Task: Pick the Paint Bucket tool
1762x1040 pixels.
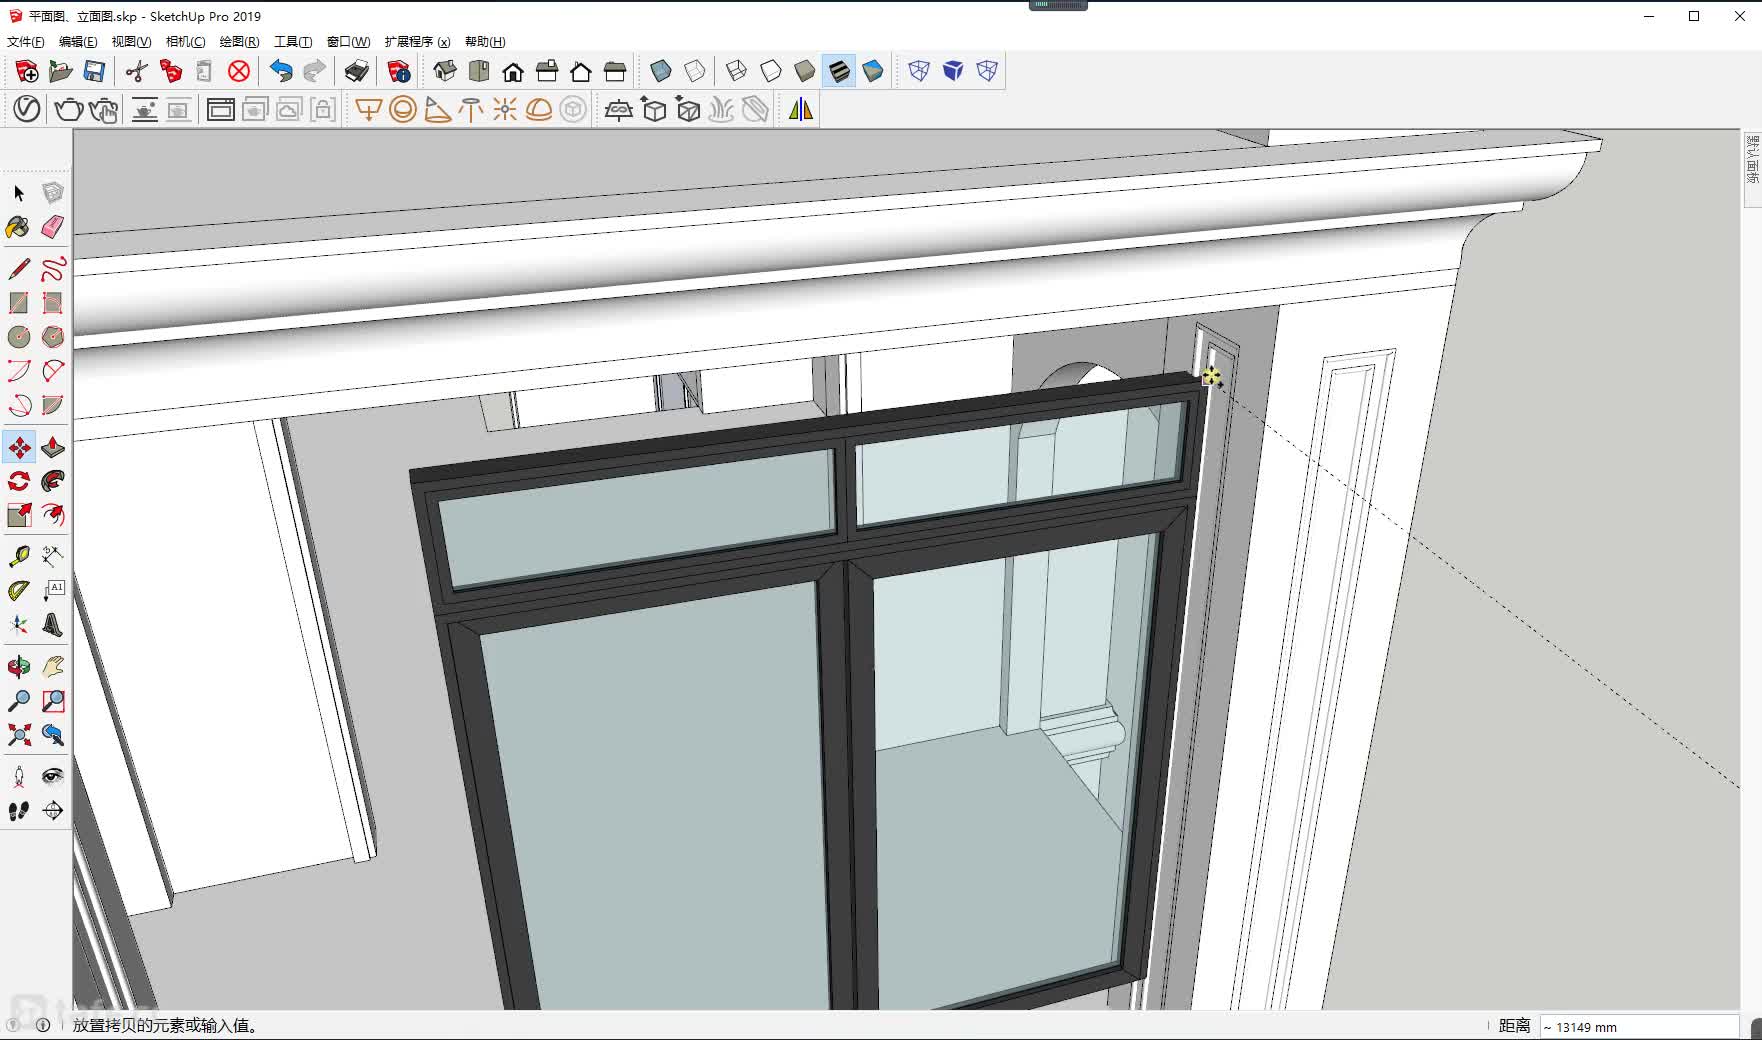Action: point(19,227)
